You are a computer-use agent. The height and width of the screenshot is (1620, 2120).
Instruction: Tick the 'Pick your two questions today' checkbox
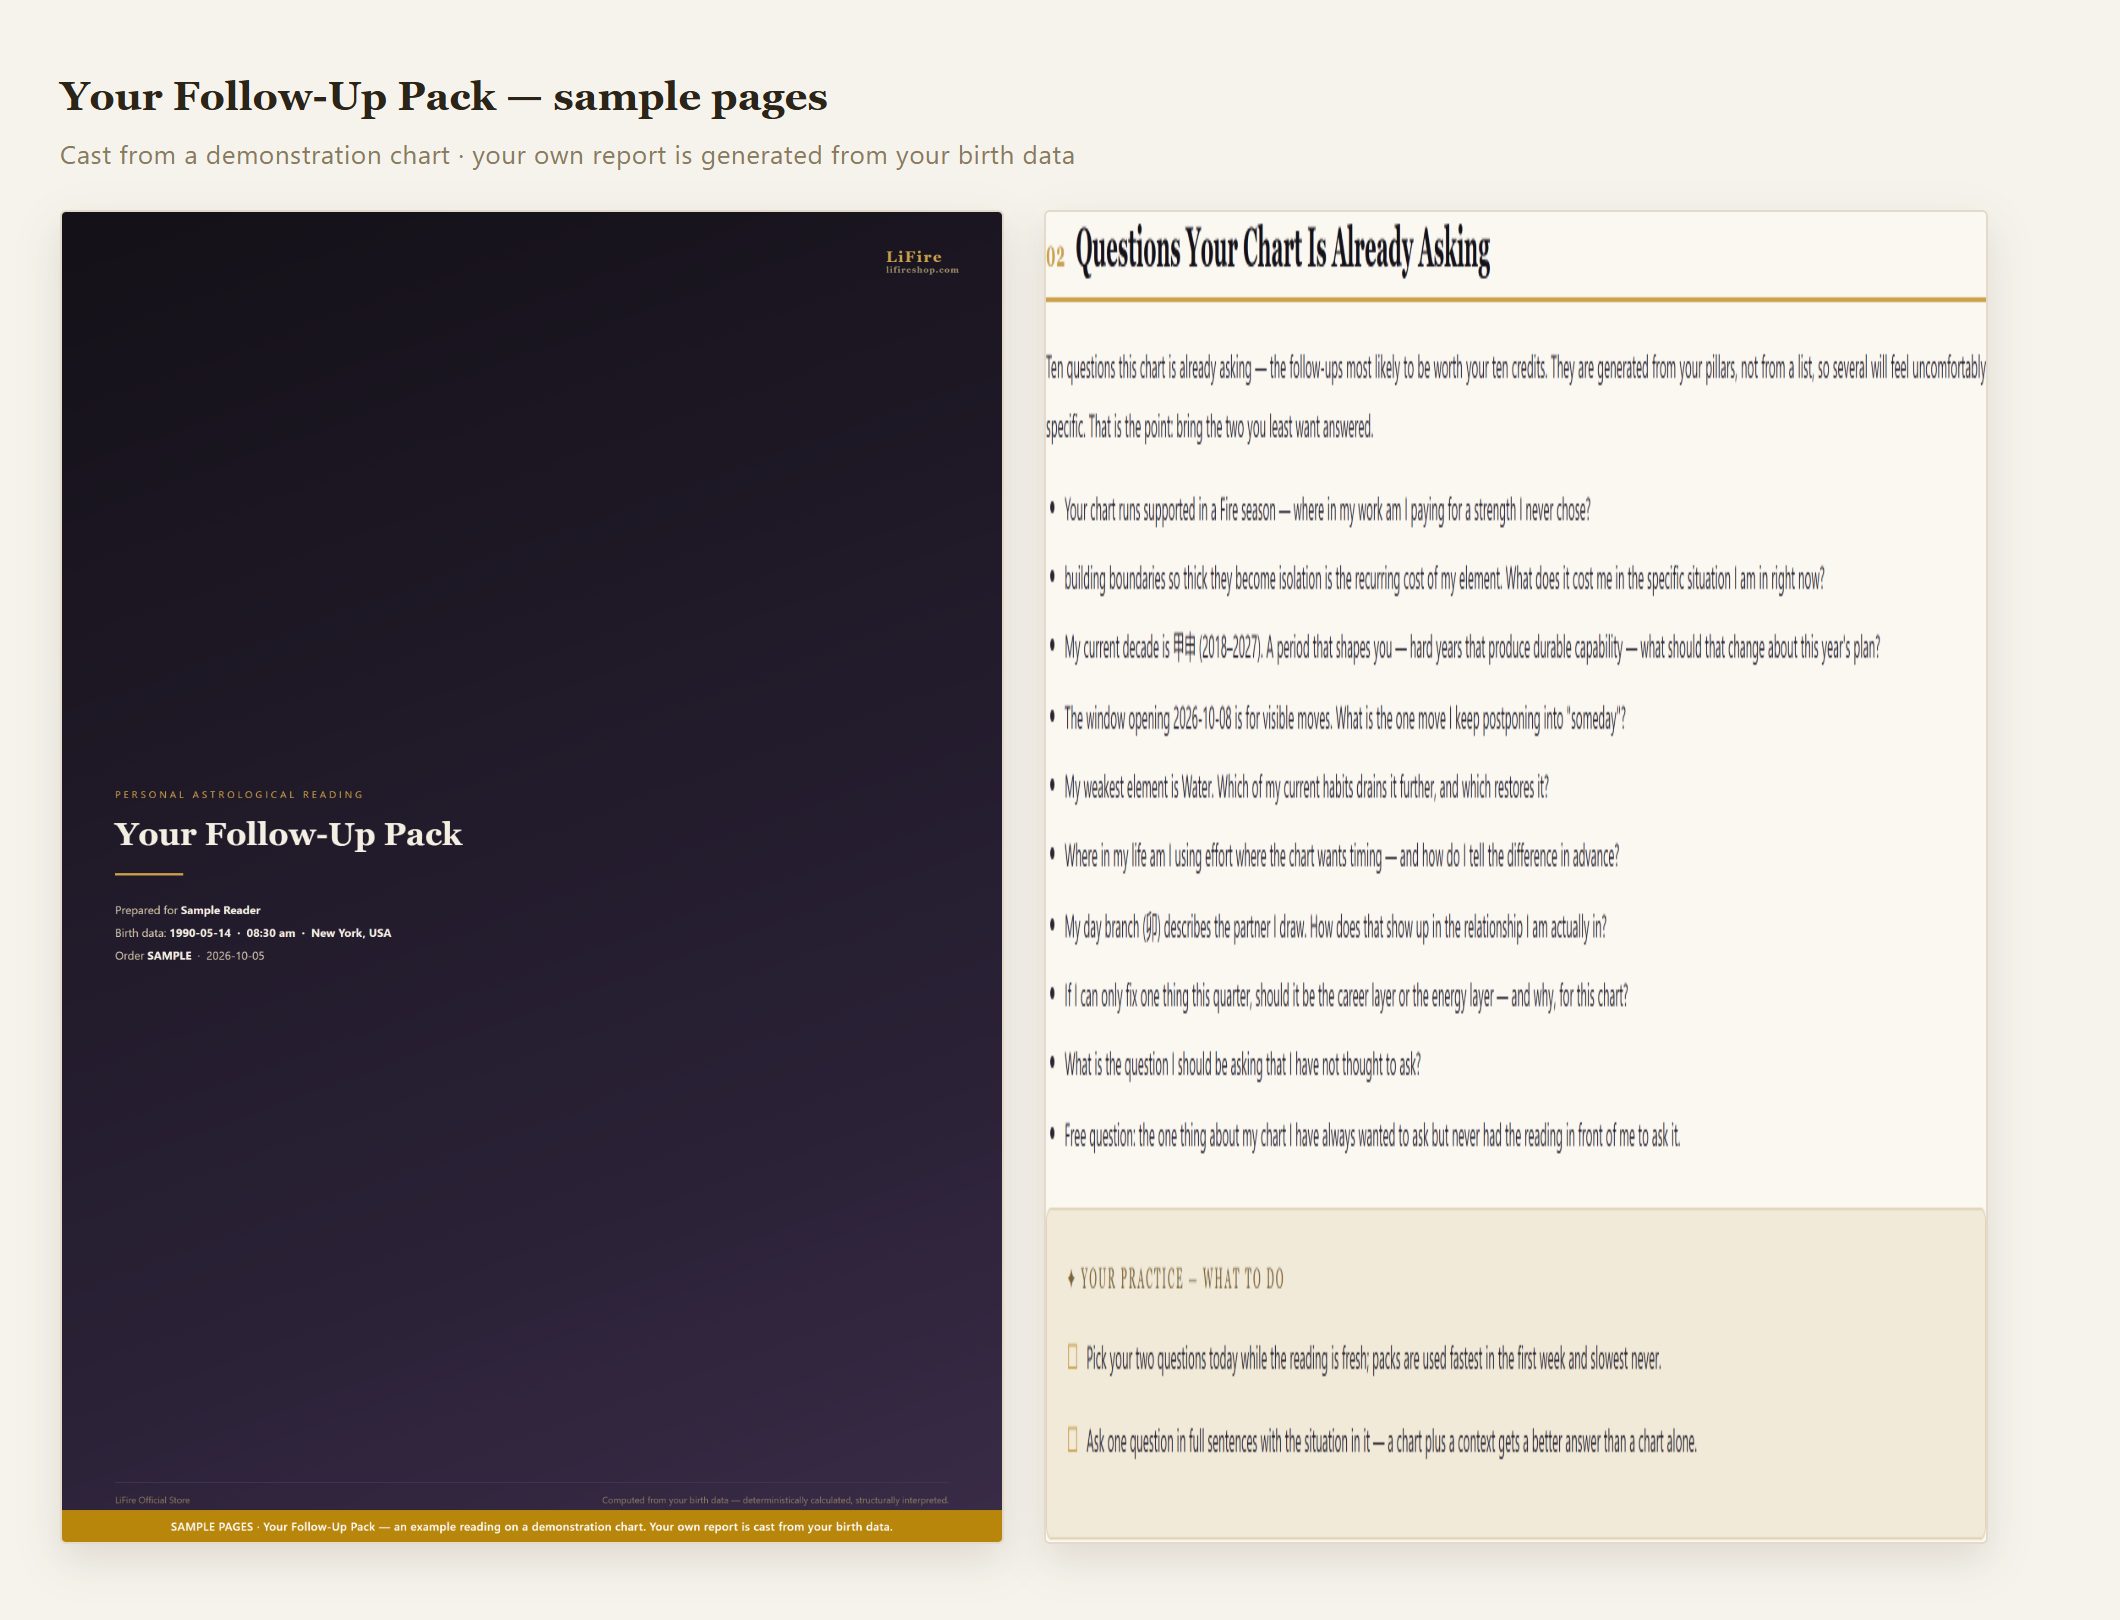(1072, 1357)
